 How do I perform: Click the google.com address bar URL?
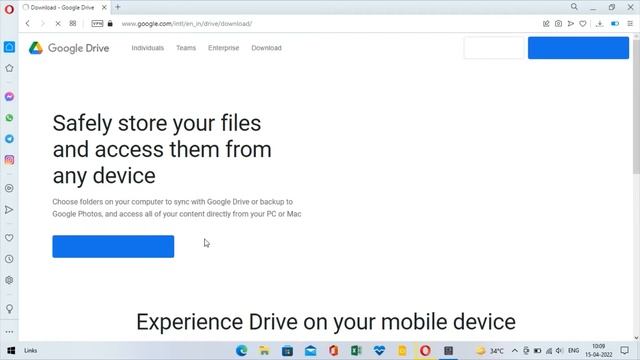187,24
